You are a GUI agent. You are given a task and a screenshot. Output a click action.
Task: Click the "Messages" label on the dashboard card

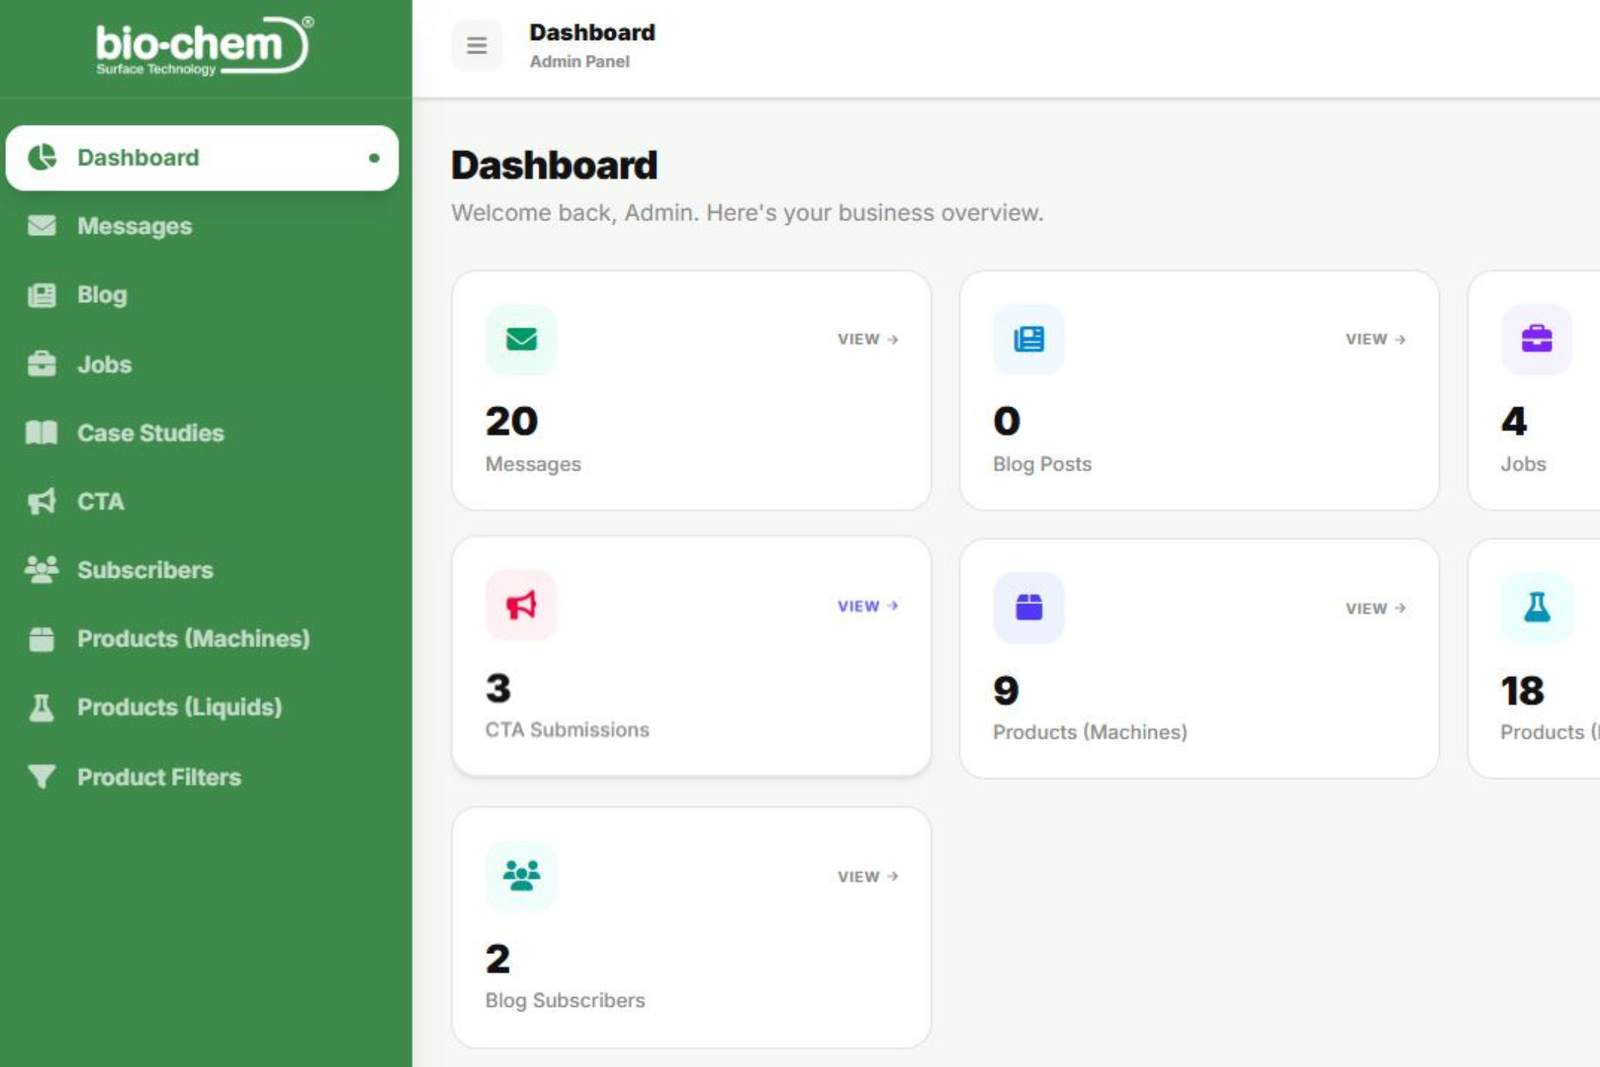coord(533,464)
